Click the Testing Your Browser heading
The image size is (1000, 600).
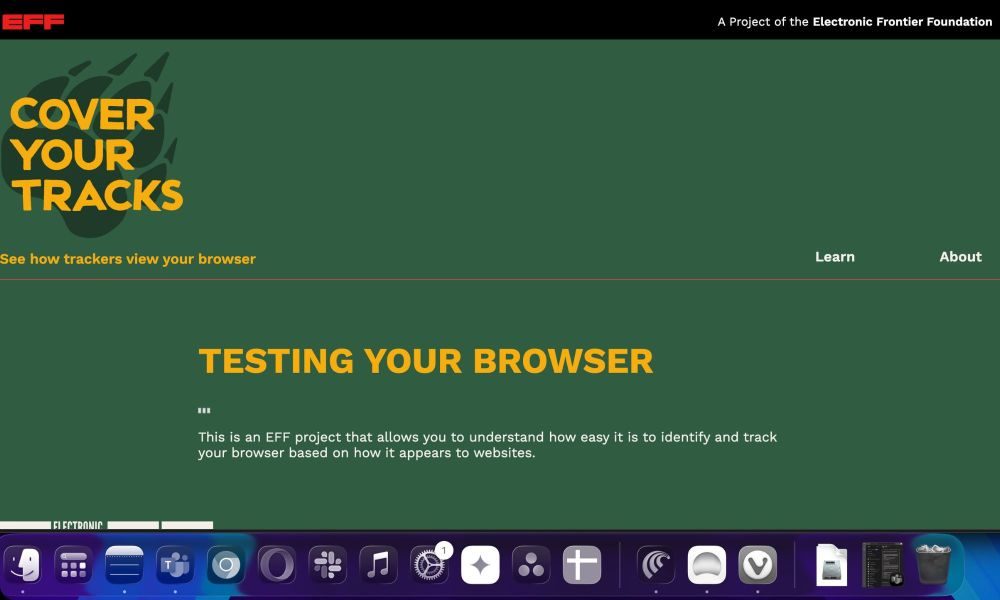(x=426, y=361)
